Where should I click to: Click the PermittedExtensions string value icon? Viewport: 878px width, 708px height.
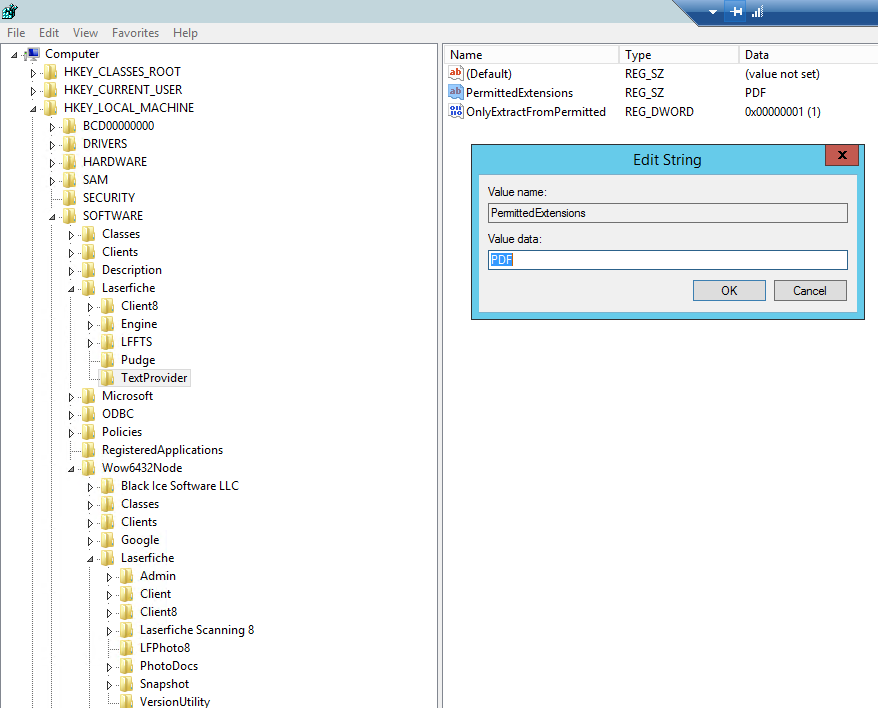(456, 93)
